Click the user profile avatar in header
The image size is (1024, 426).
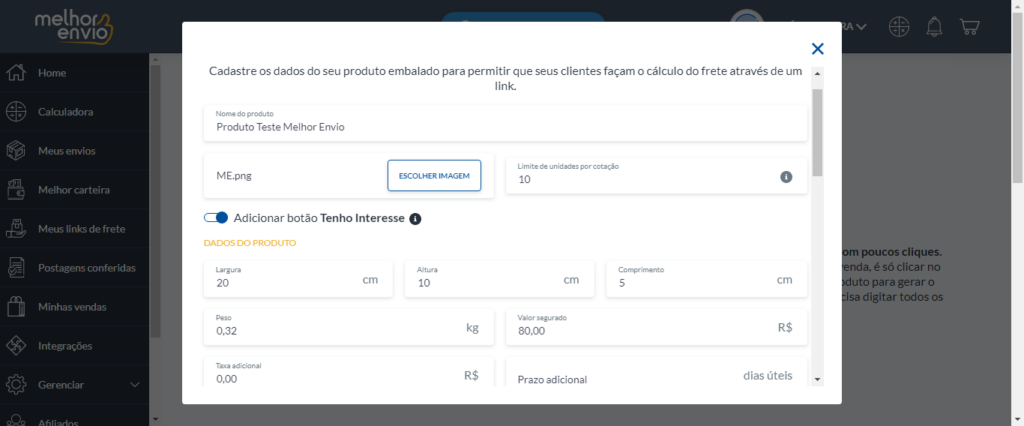coord(747,24)
